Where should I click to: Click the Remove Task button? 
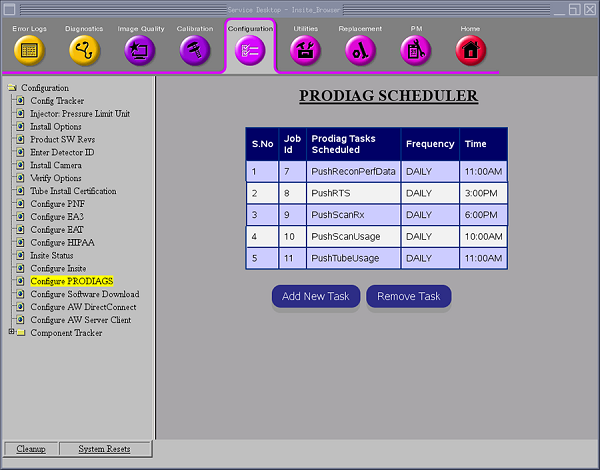point(408,297)
